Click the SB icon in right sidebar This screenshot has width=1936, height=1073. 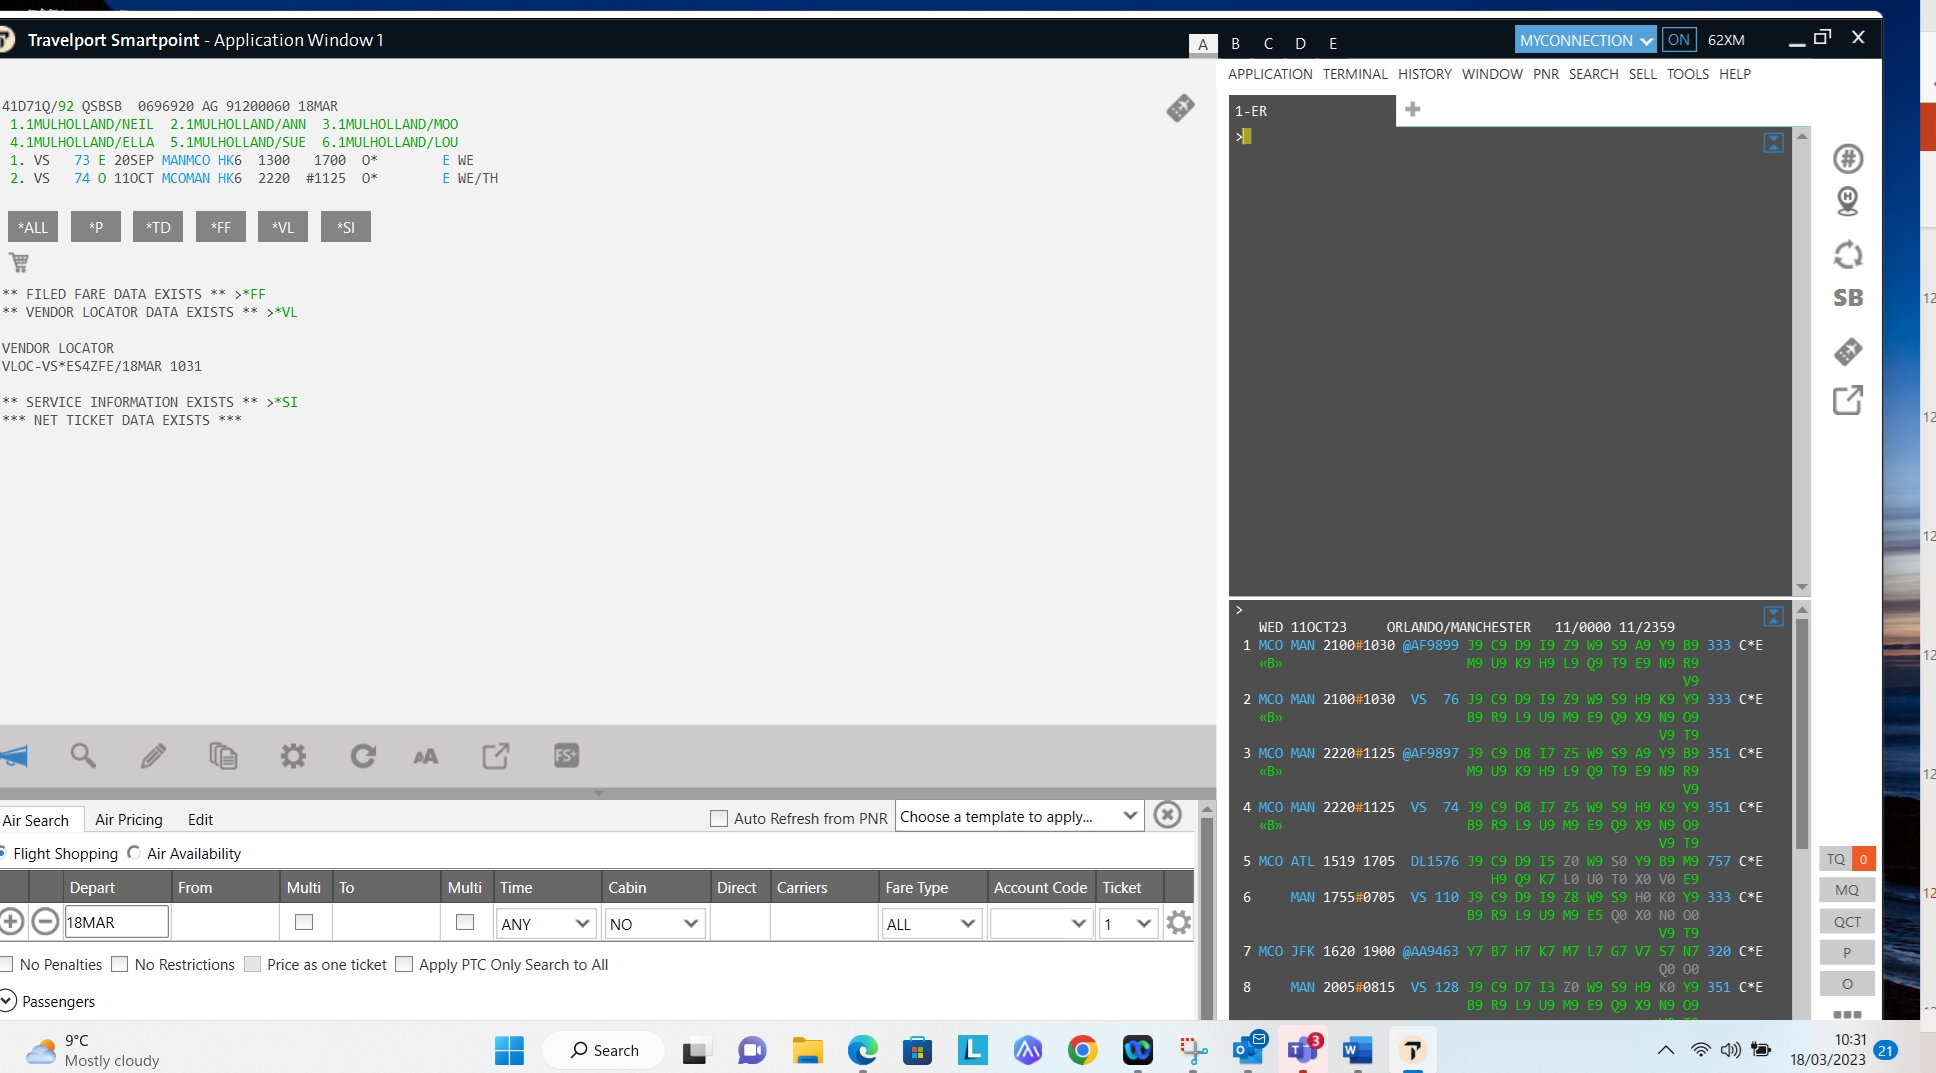pos(1847,298)
